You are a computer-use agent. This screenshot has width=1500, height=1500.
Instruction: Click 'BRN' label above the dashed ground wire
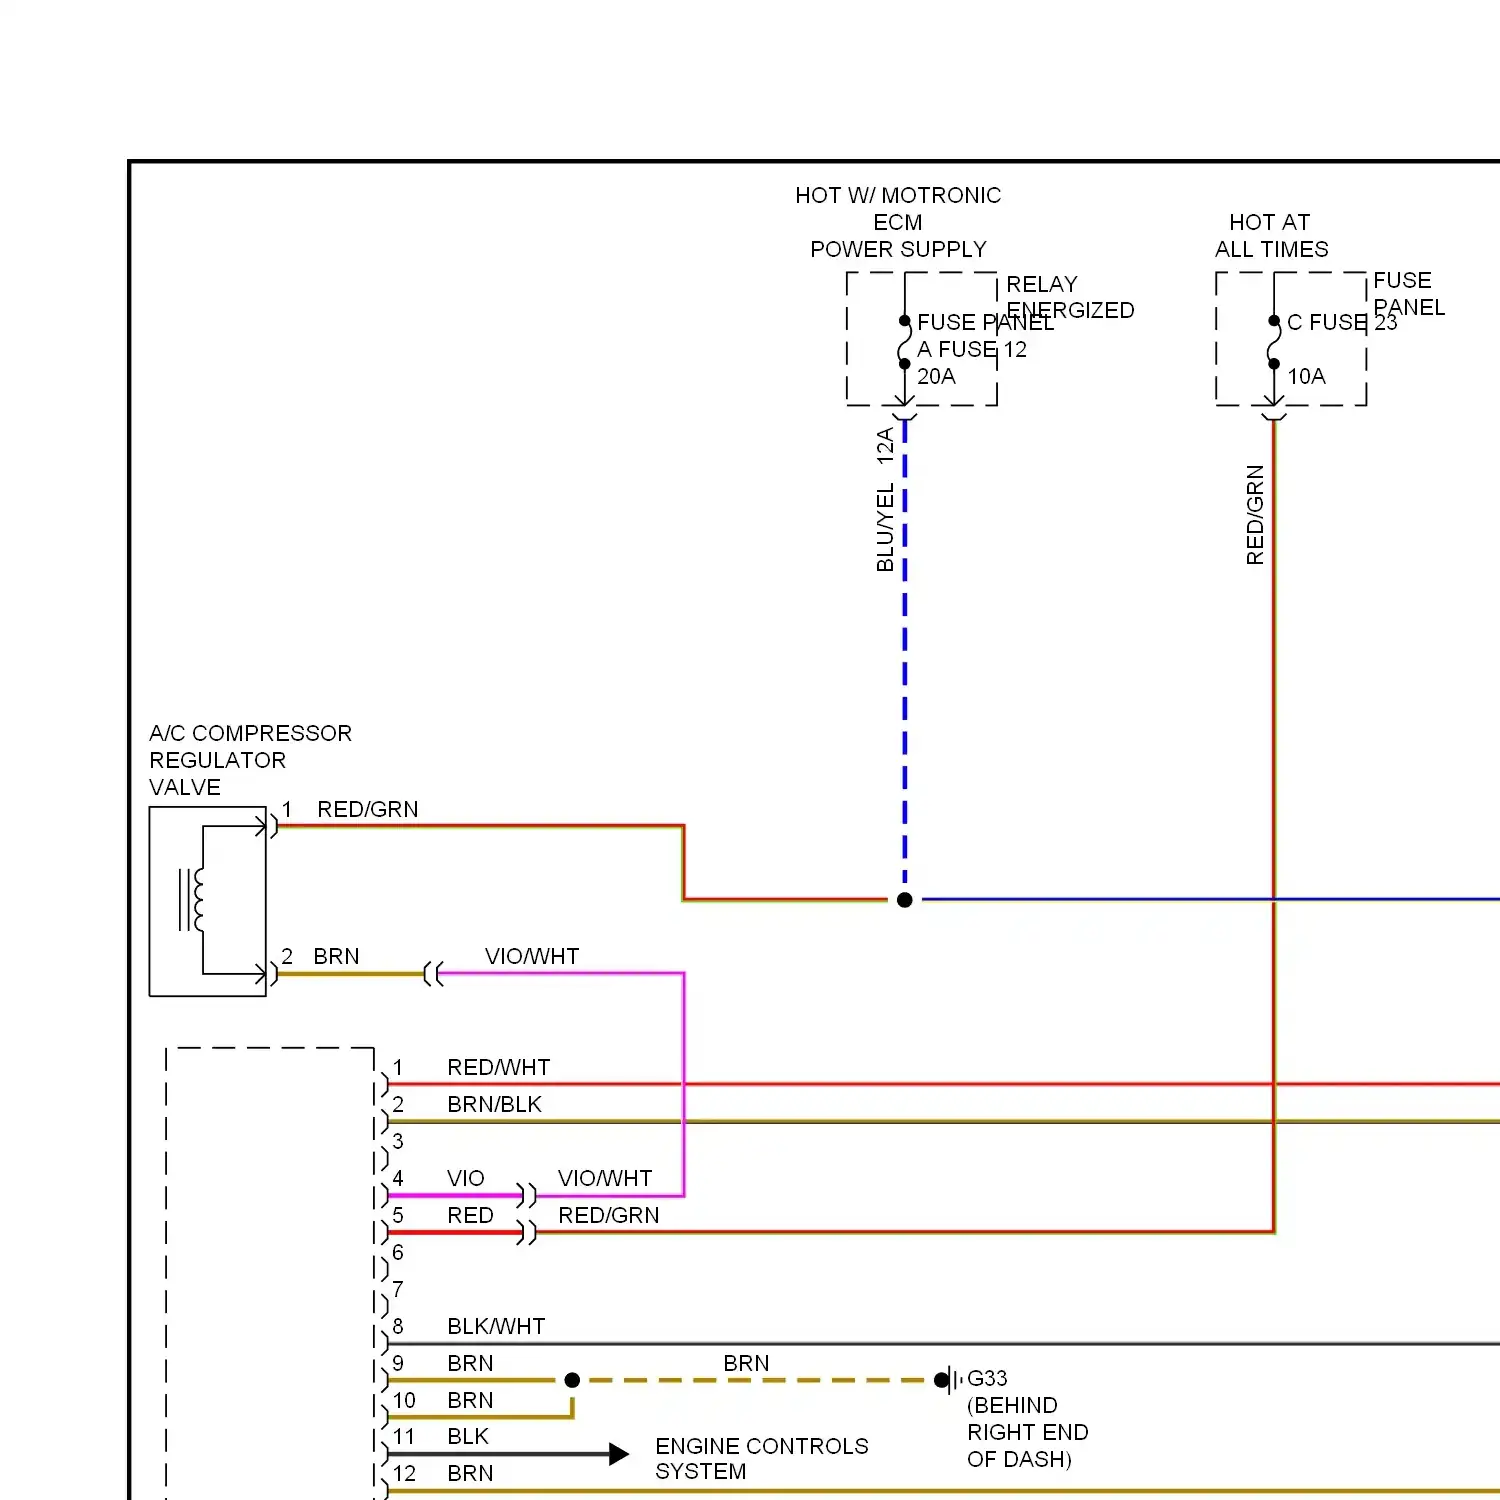tap(746, 1363)
